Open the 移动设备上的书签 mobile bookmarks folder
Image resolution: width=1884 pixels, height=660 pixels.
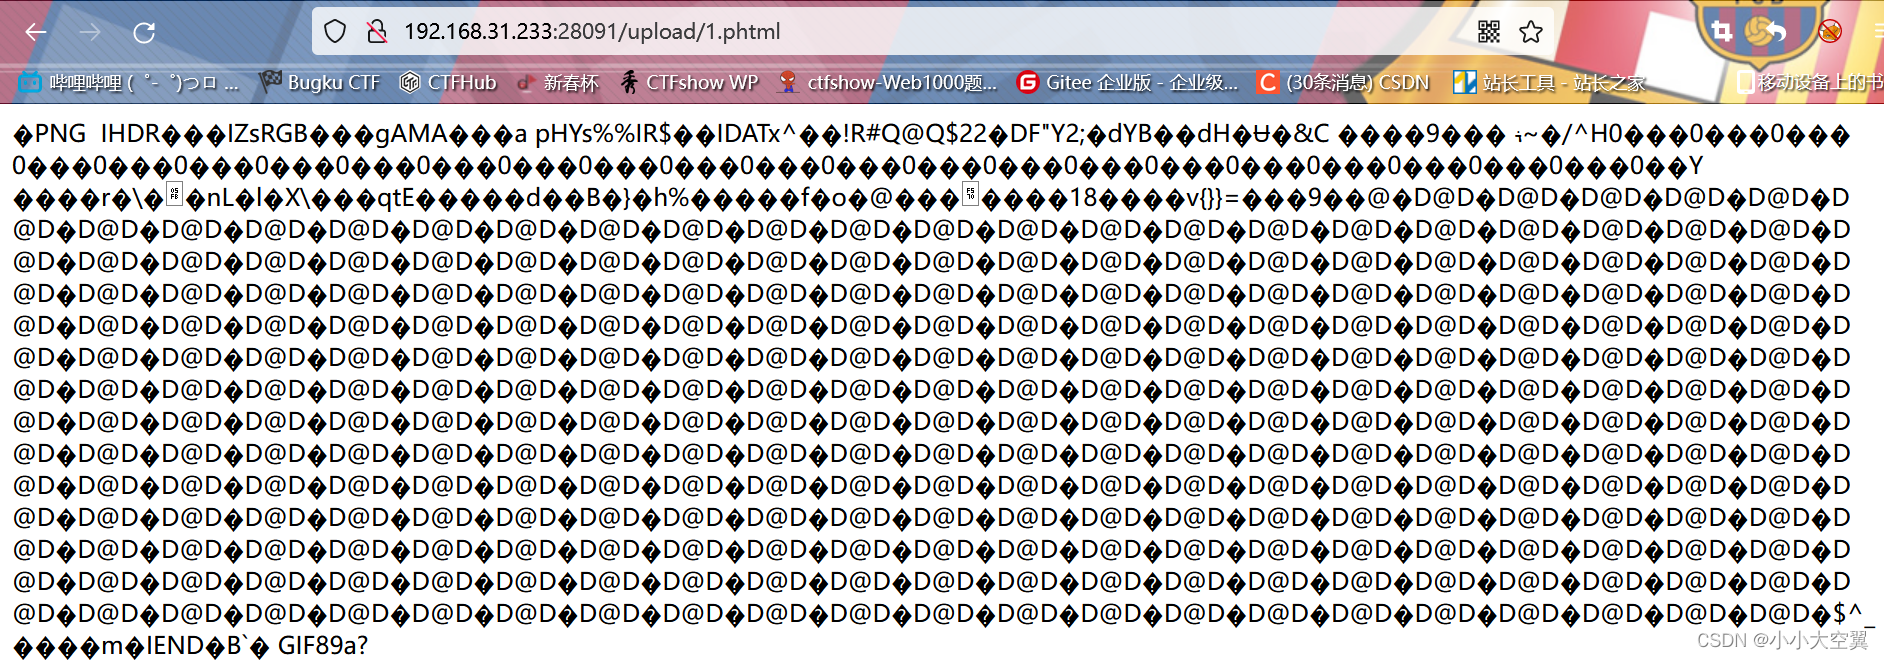click(1810, 83)
